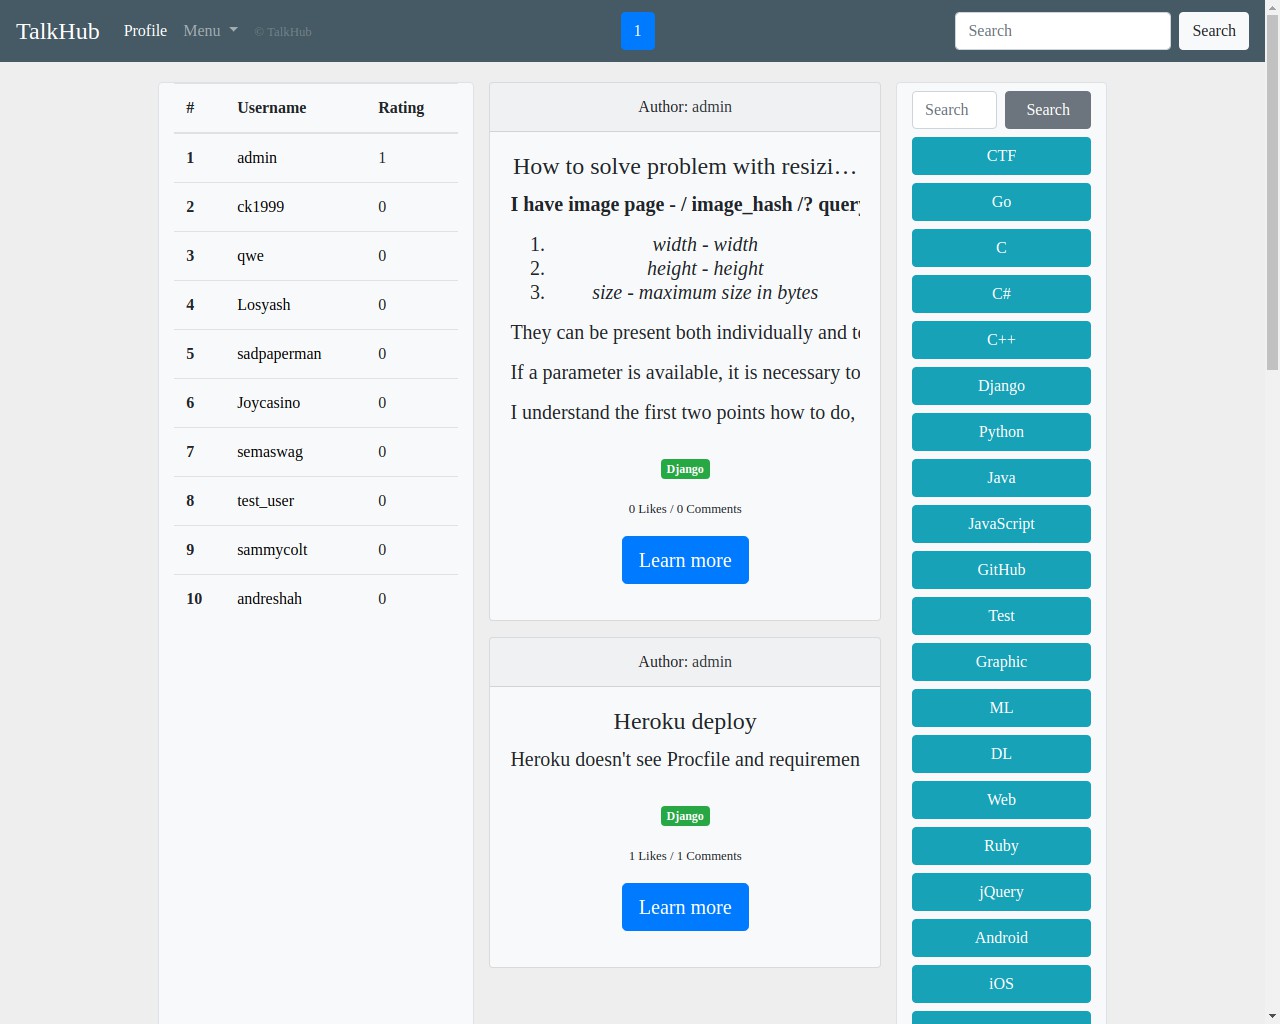Viewport: 1280px width, 1024px height.
Task: Click the scrollbar down arrow
Action: [x=1272, y=1016]
